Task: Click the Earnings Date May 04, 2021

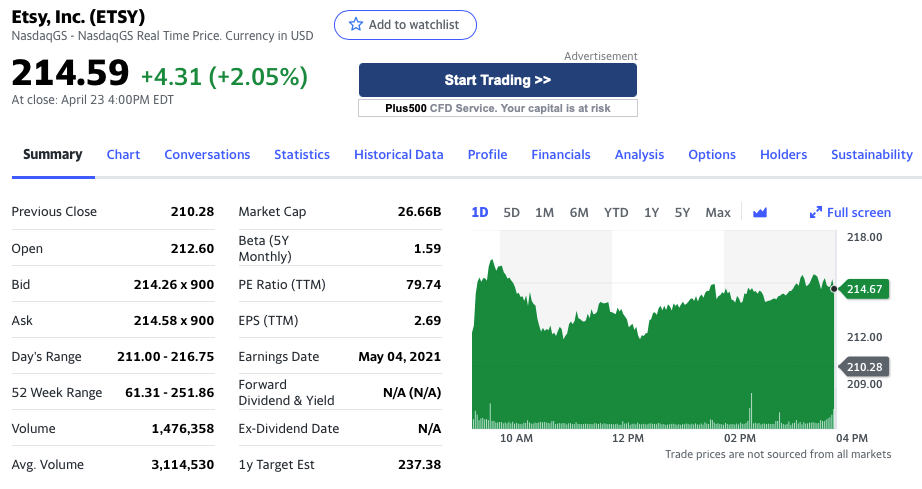Action: point(399,356)
